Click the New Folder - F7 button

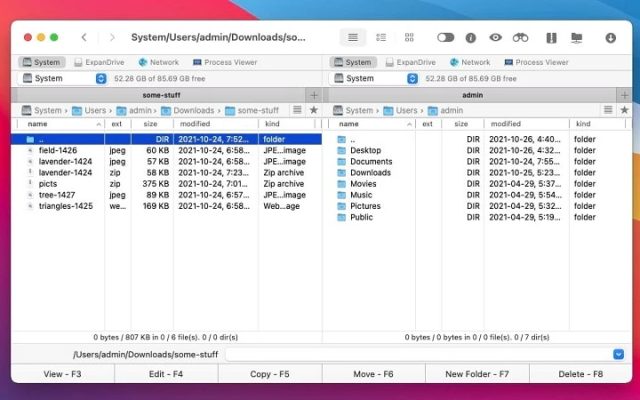pos(476,373)
